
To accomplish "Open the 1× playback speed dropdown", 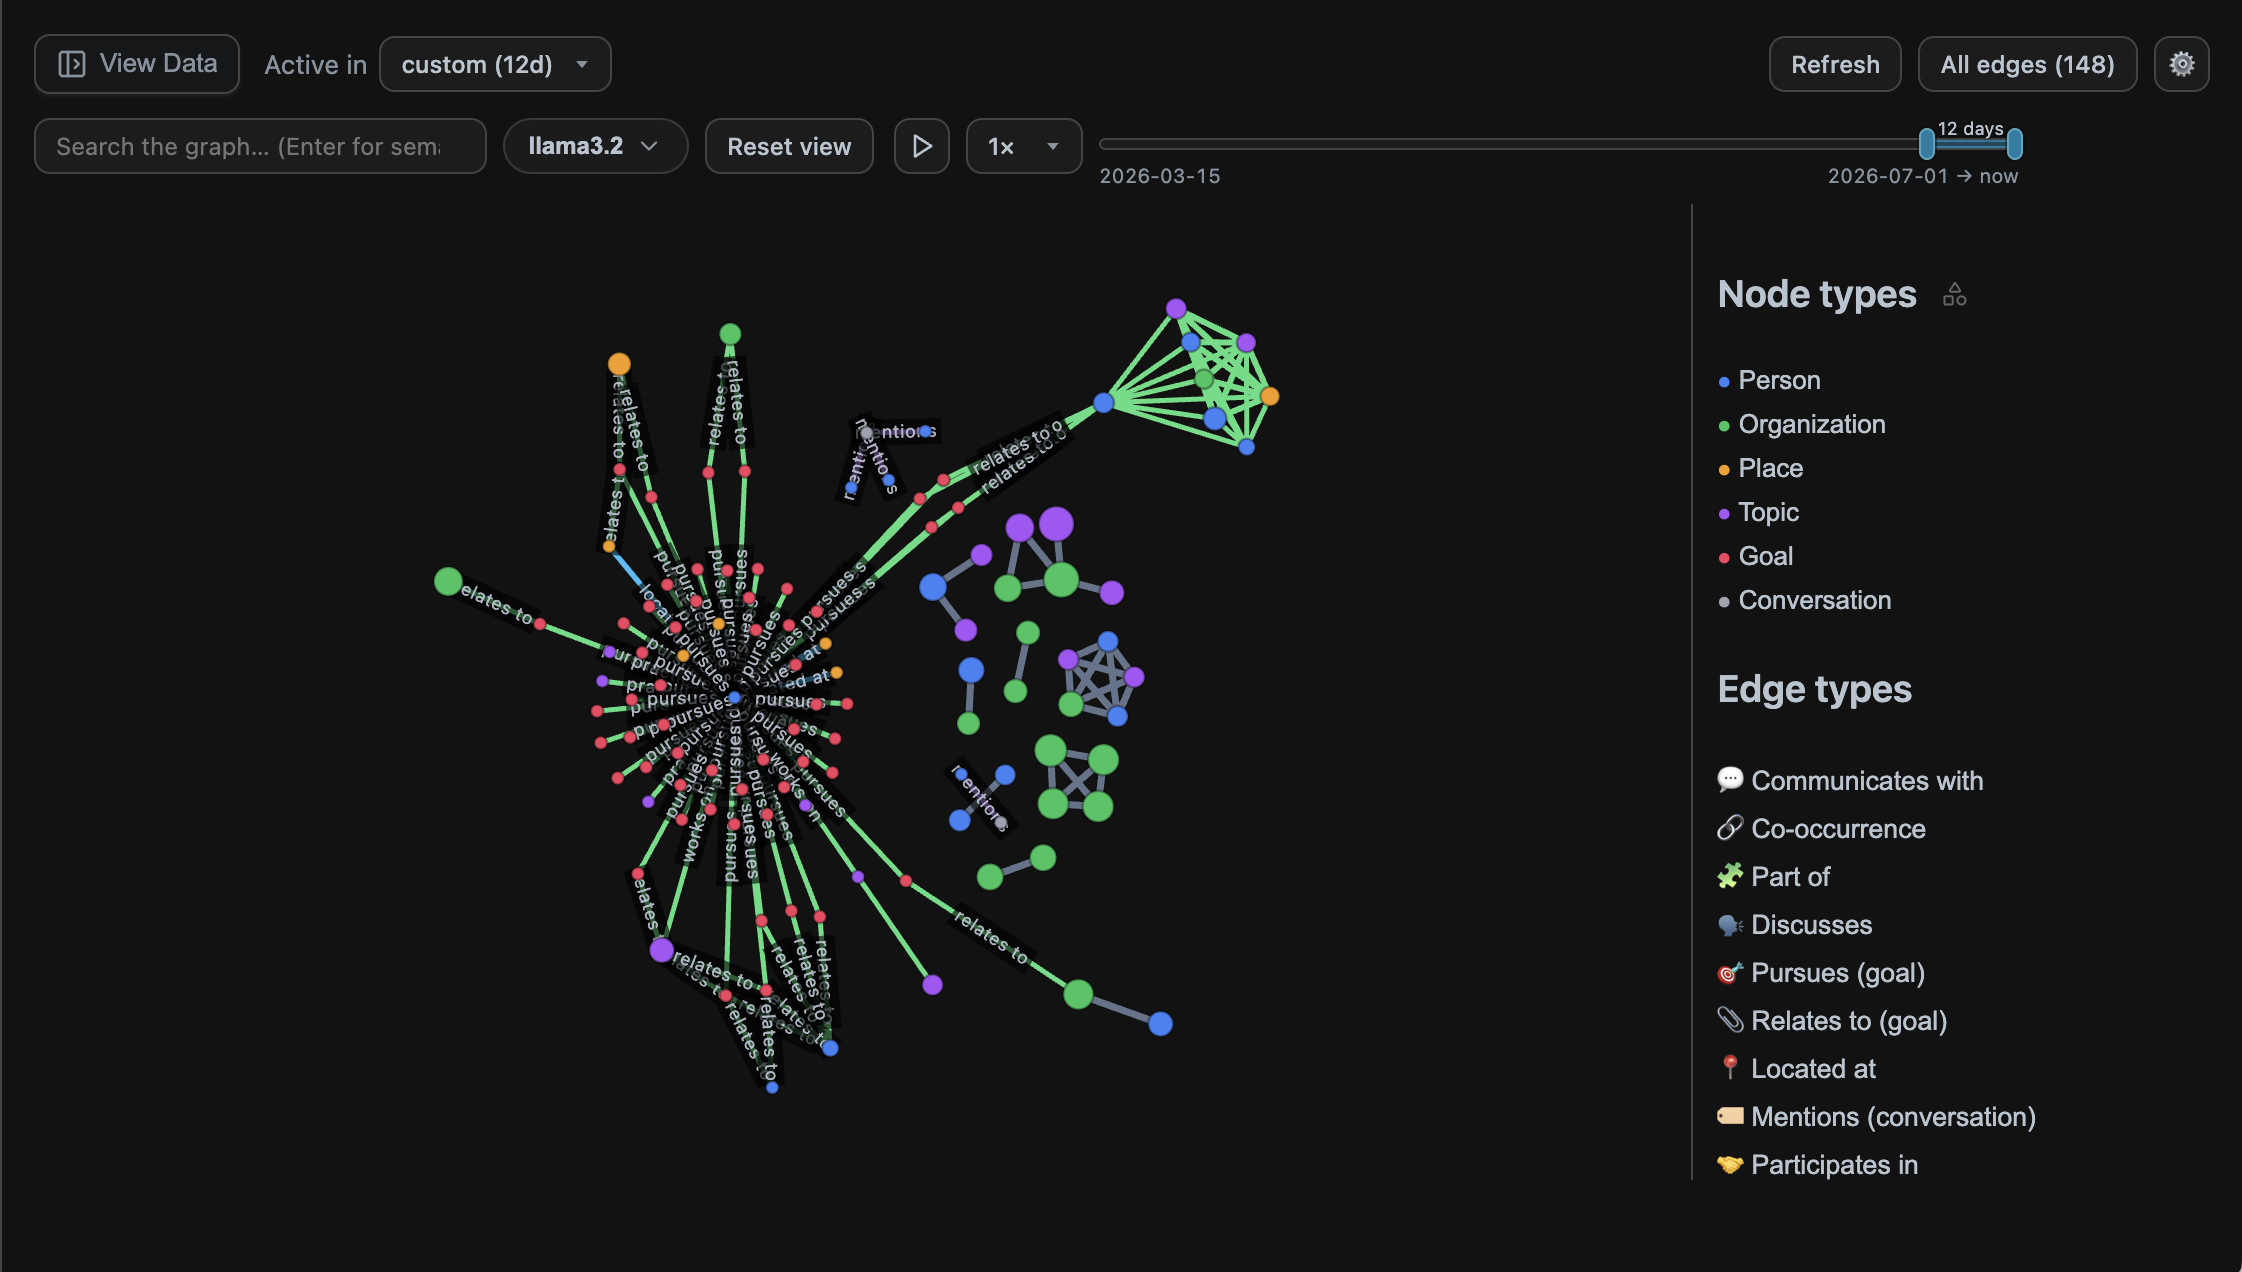I will coord(1024,146).
